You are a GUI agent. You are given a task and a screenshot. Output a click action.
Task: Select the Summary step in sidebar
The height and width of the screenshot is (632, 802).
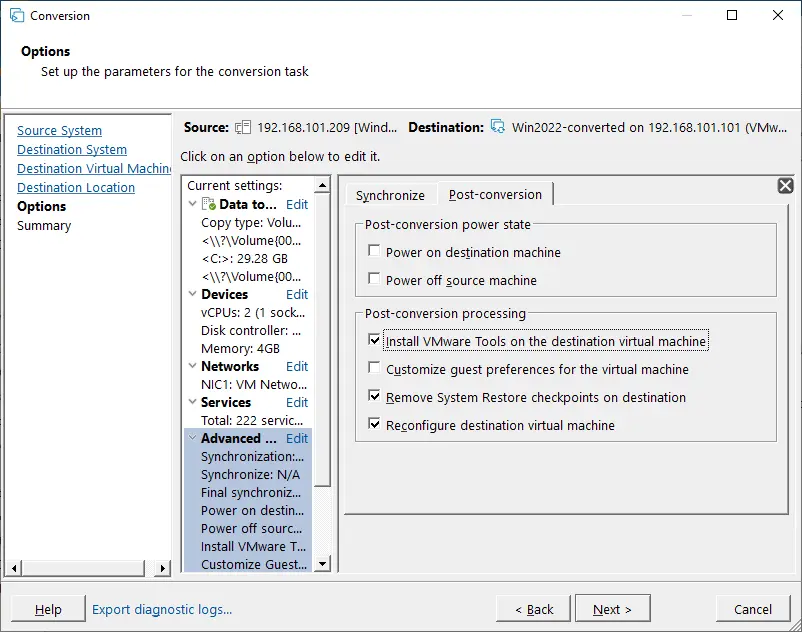(44, 225)
